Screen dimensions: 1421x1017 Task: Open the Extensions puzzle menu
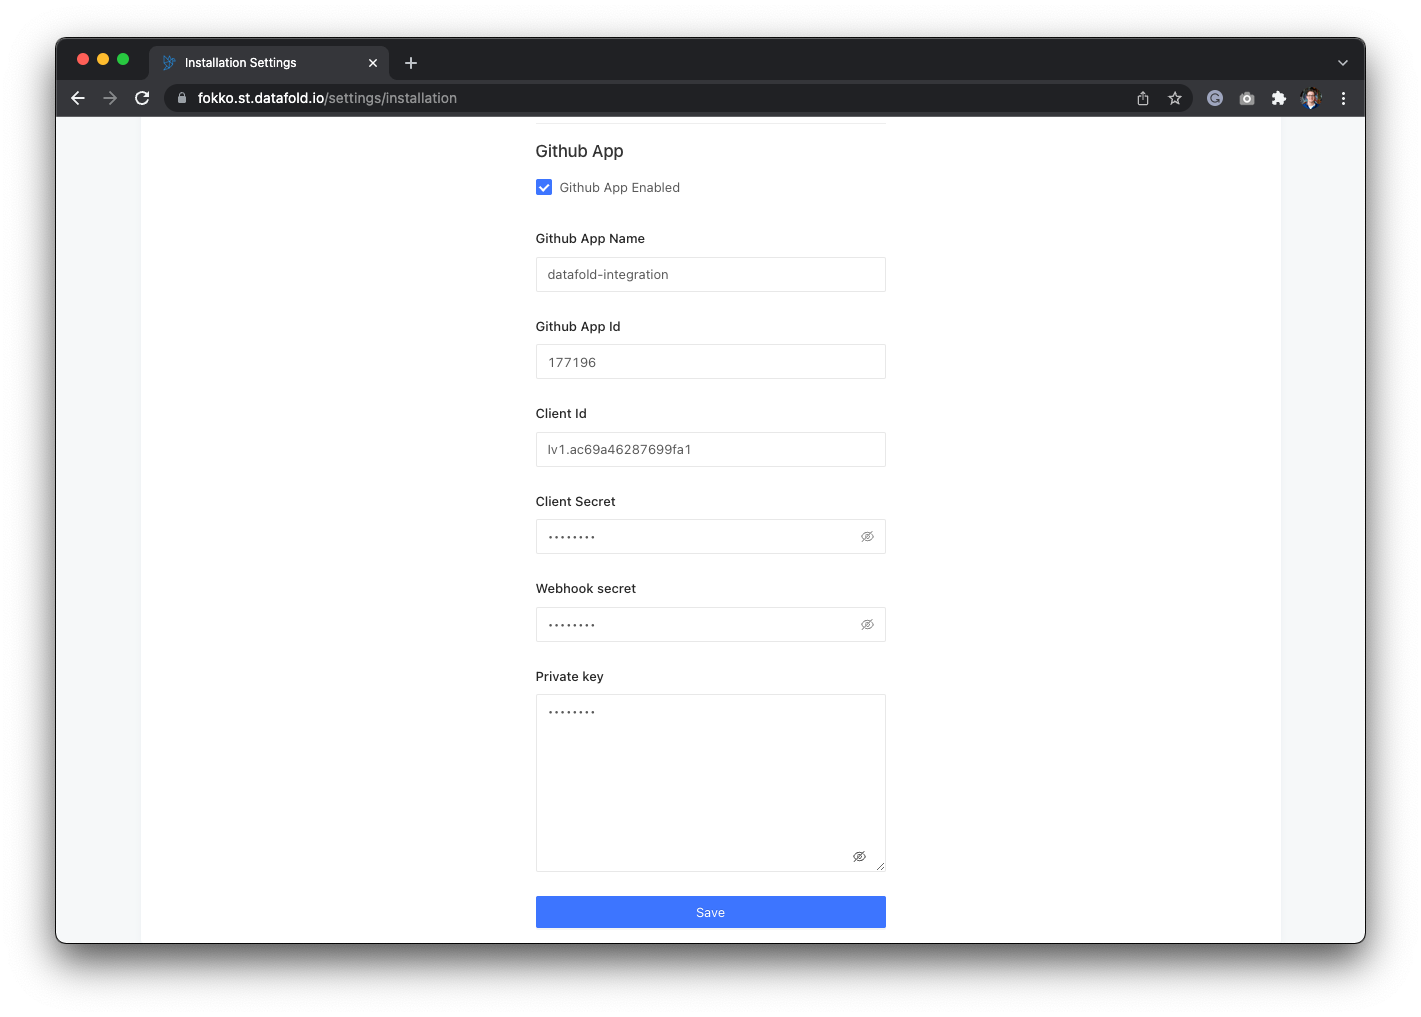(x=1279, y=98)
